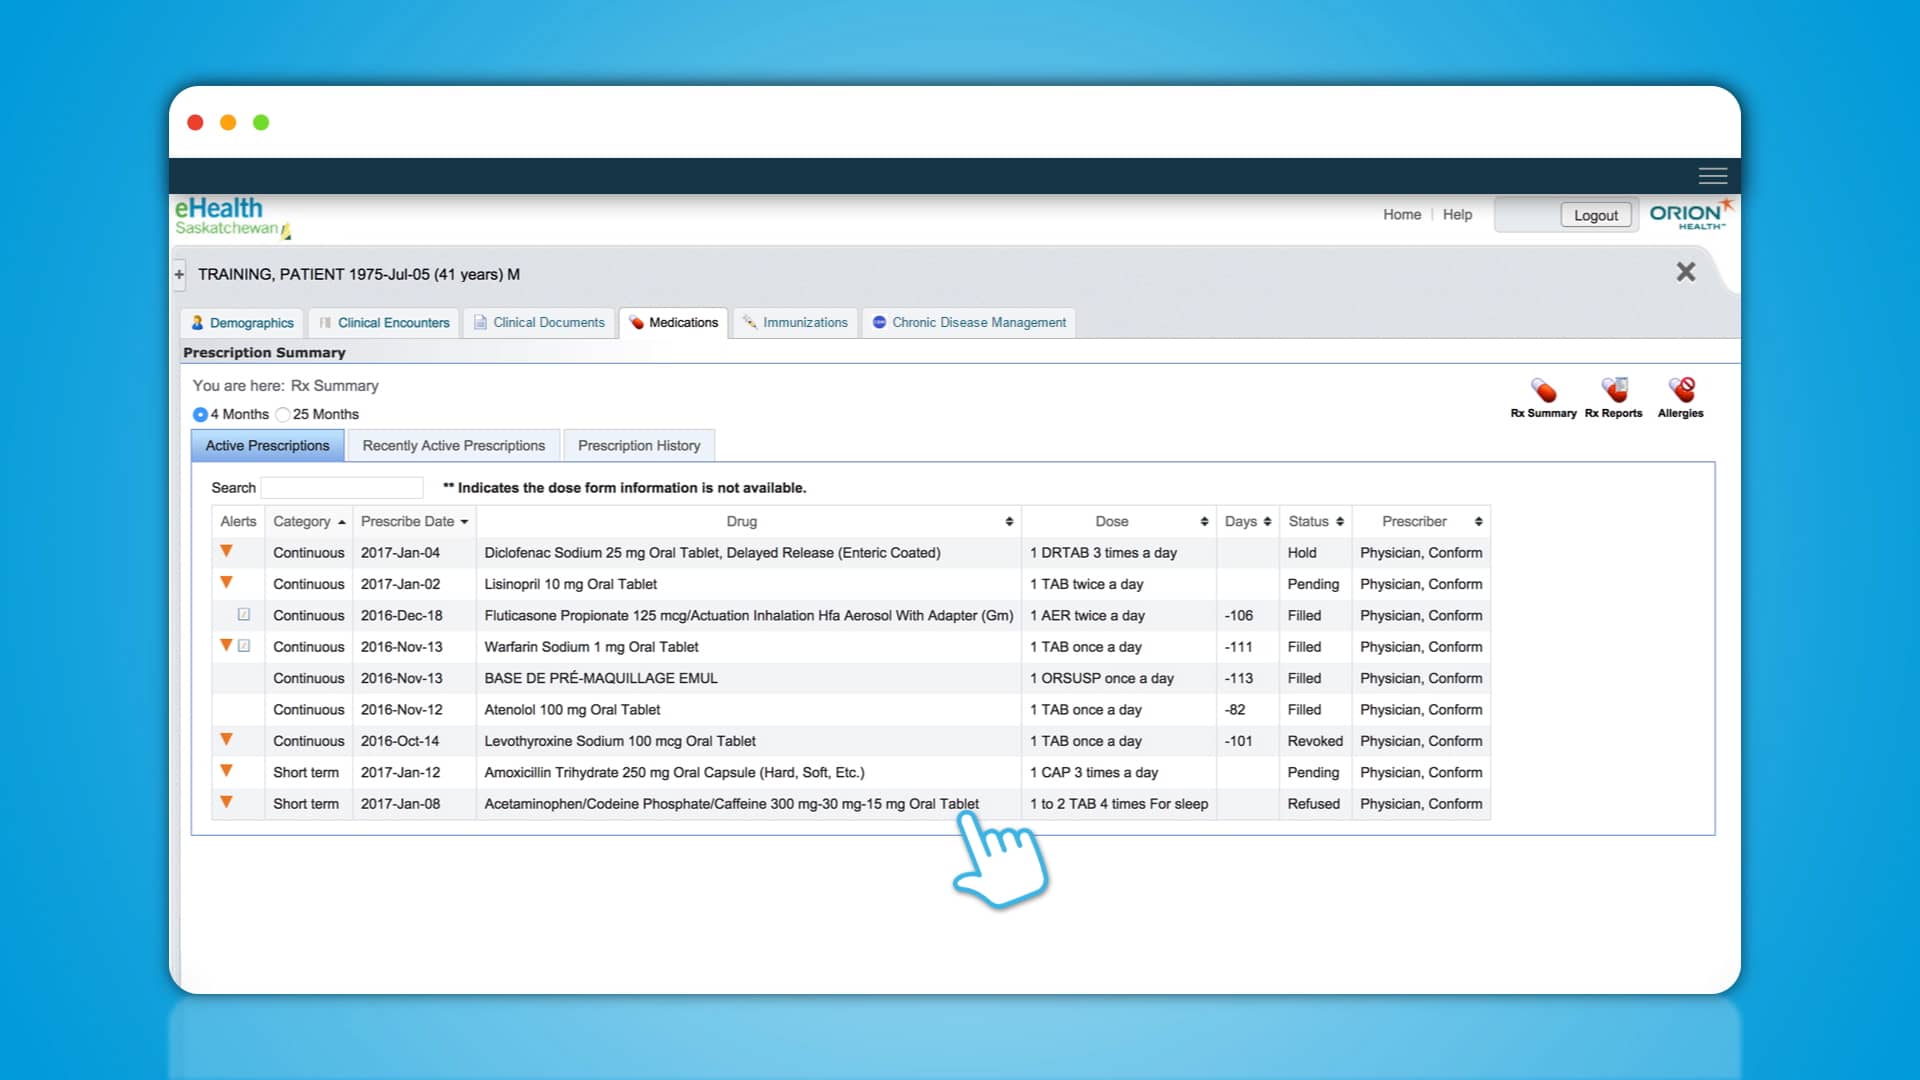
Task: Click inside the prescription Search field
Action: pos(342,488)
